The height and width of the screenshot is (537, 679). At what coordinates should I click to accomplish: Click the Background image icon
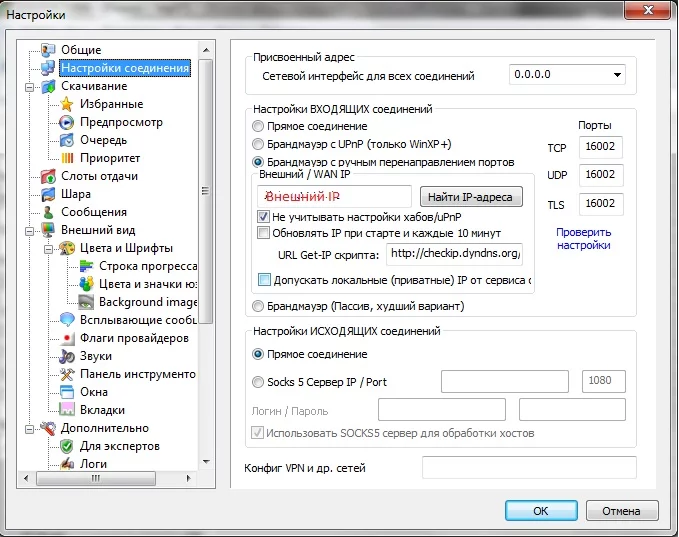tap(86, 302)
